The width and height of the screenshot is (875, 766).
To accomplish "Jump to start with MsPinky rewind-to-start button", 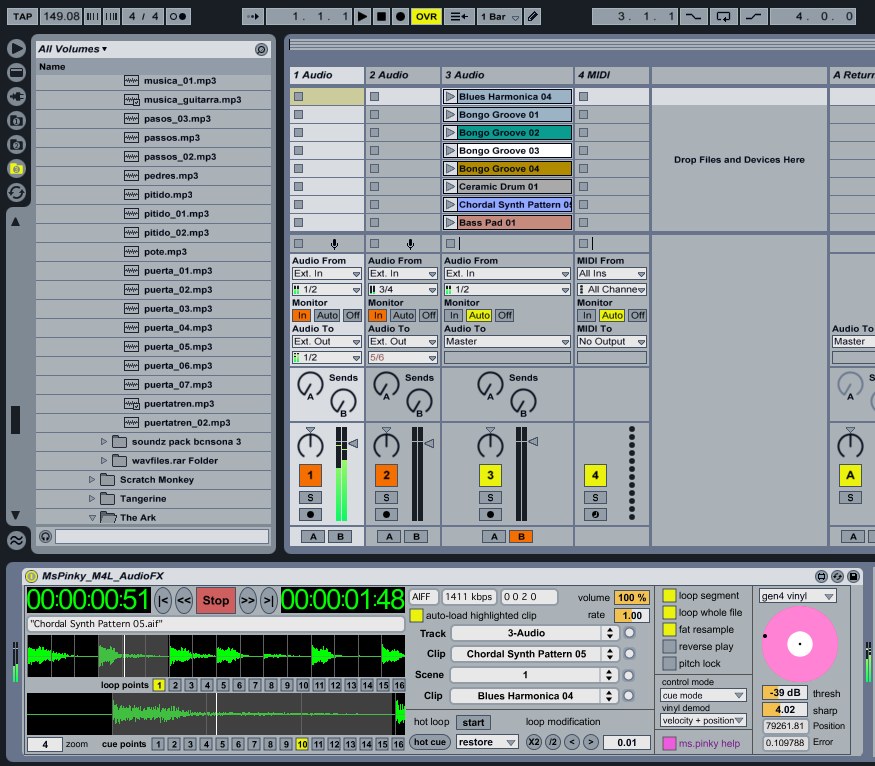I will pyautogui.click(x=162, y=600).
